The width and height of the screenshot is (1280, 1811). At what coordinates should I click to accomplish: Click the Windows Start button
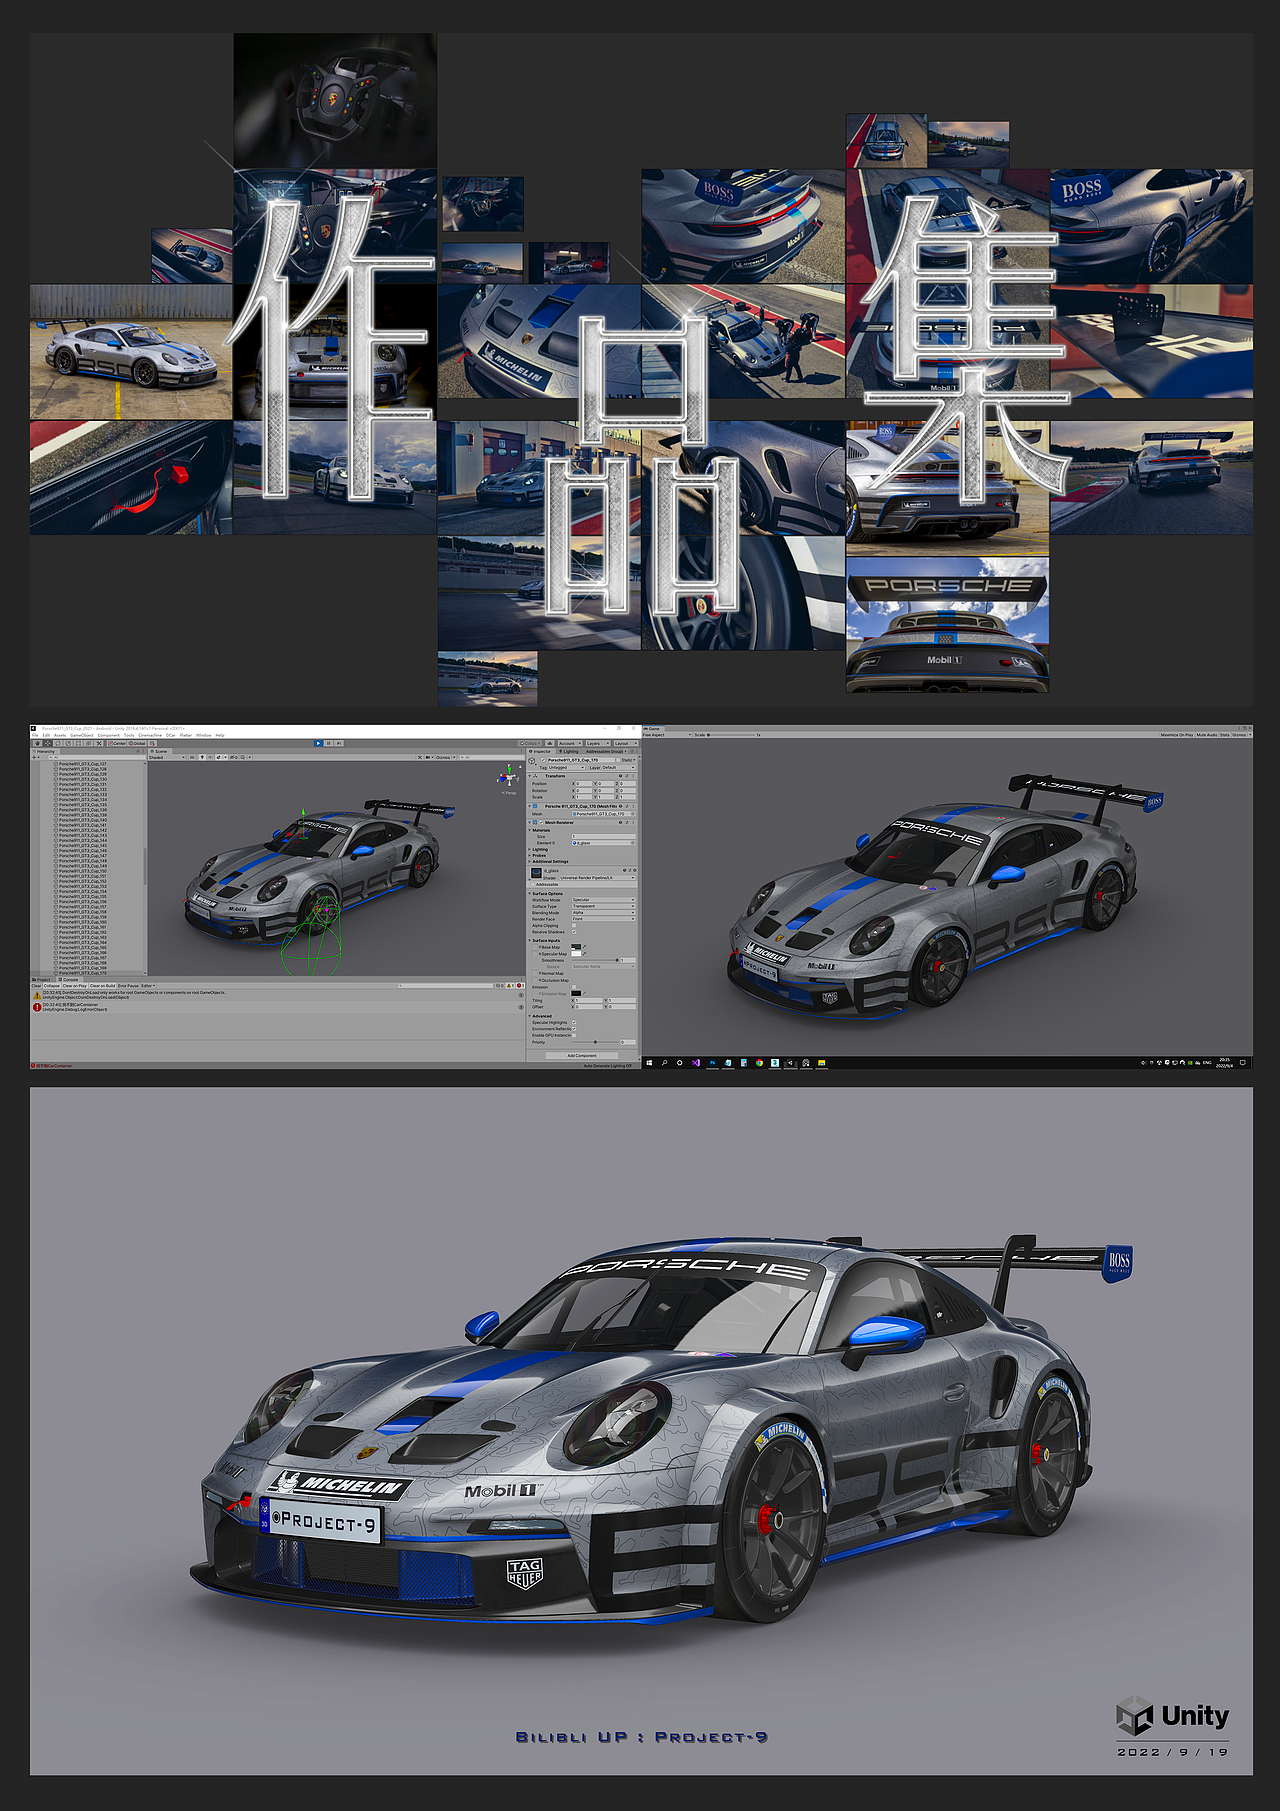pyautogui.click(x=649, y=1063)
